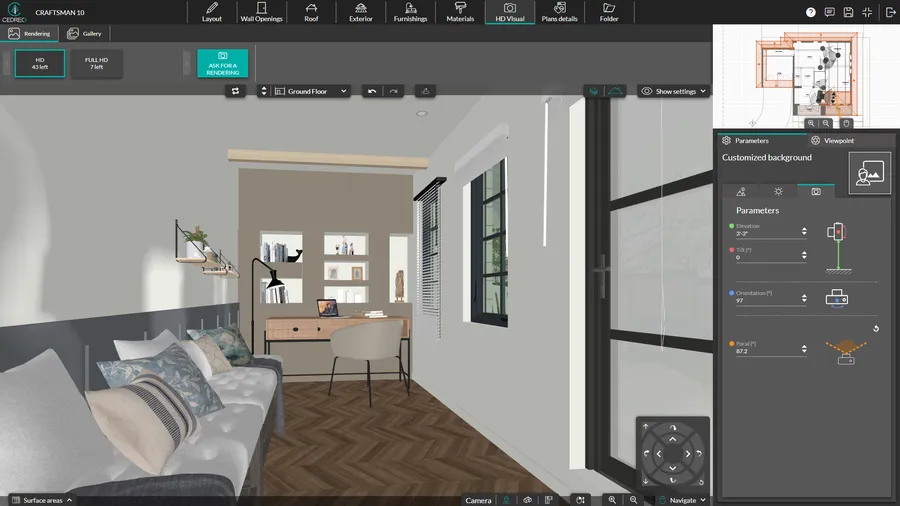This screenshot has width=900, height=506.
Task: Move camera left with left chevron
Action: click(x=658, y=453)
